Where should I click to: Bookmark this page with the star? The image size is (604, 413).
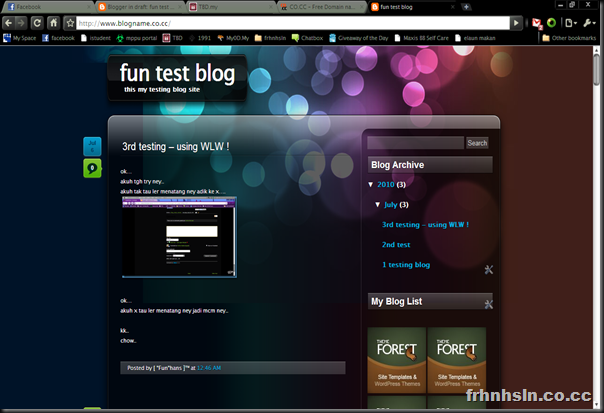[x=70, y=23]
